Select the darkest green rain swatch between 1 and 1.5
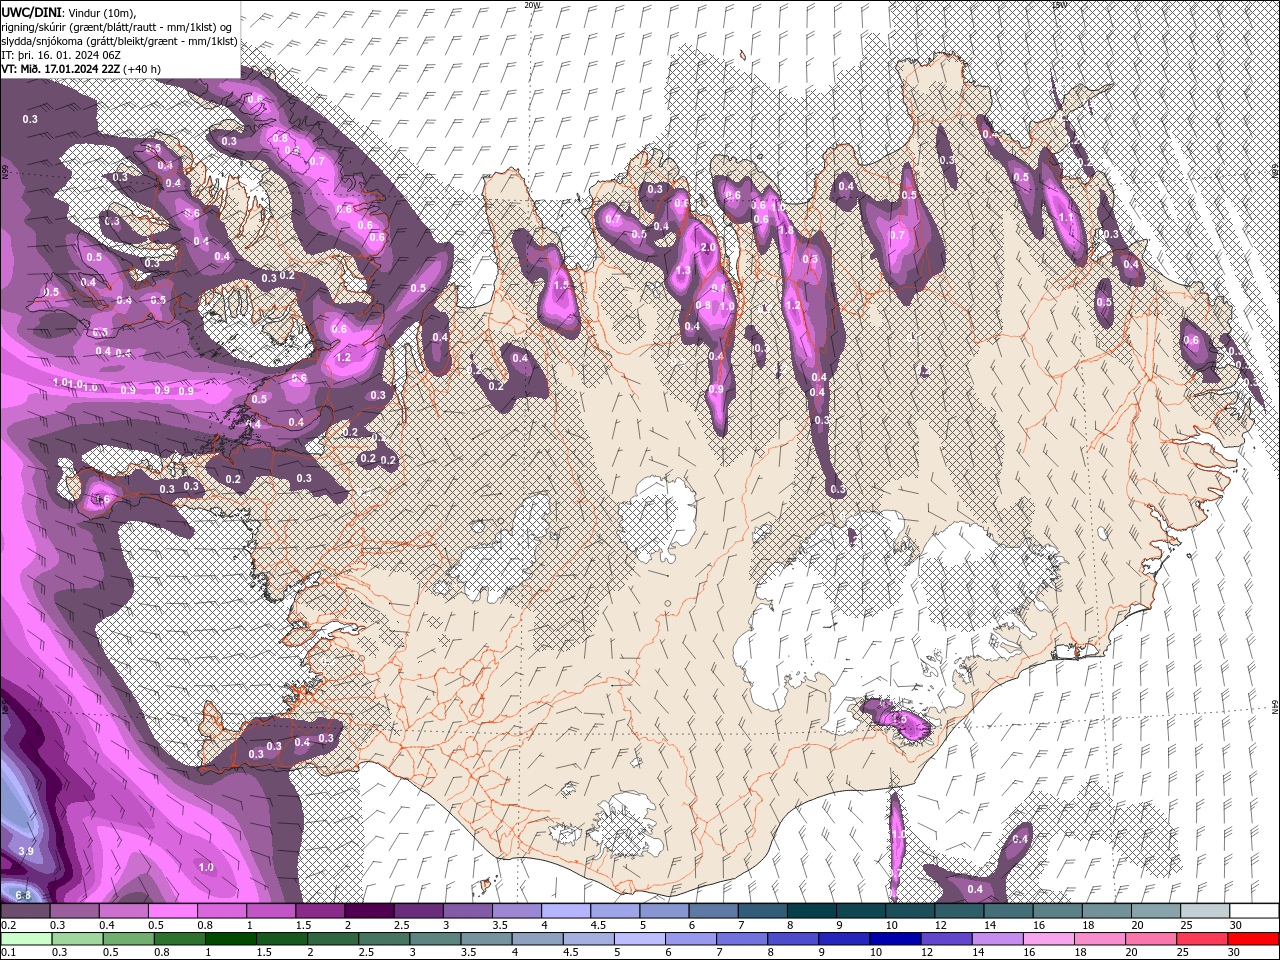Screen dimensions: 1280x960 point(230,939)
